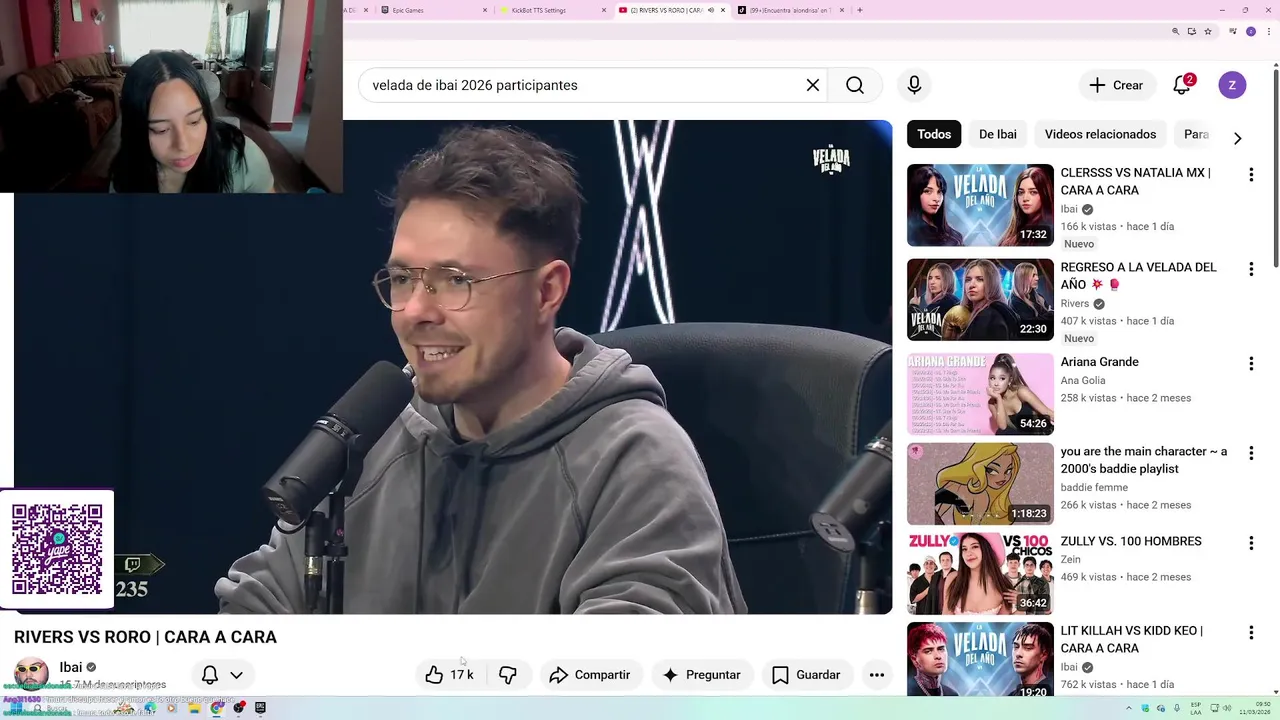
Task: Open Epic Games launcher taskbar icon
Action: point(260,708)
